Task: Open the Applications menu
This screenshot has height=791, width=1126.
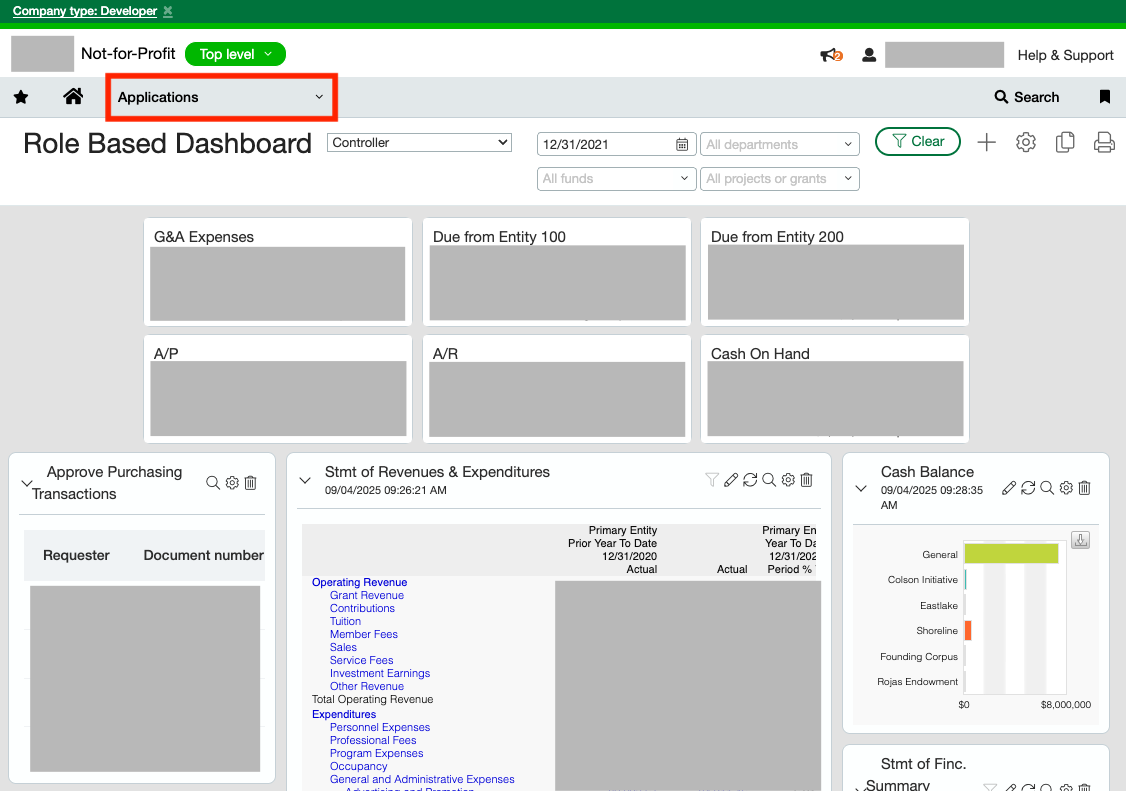Action: (221, 97)
